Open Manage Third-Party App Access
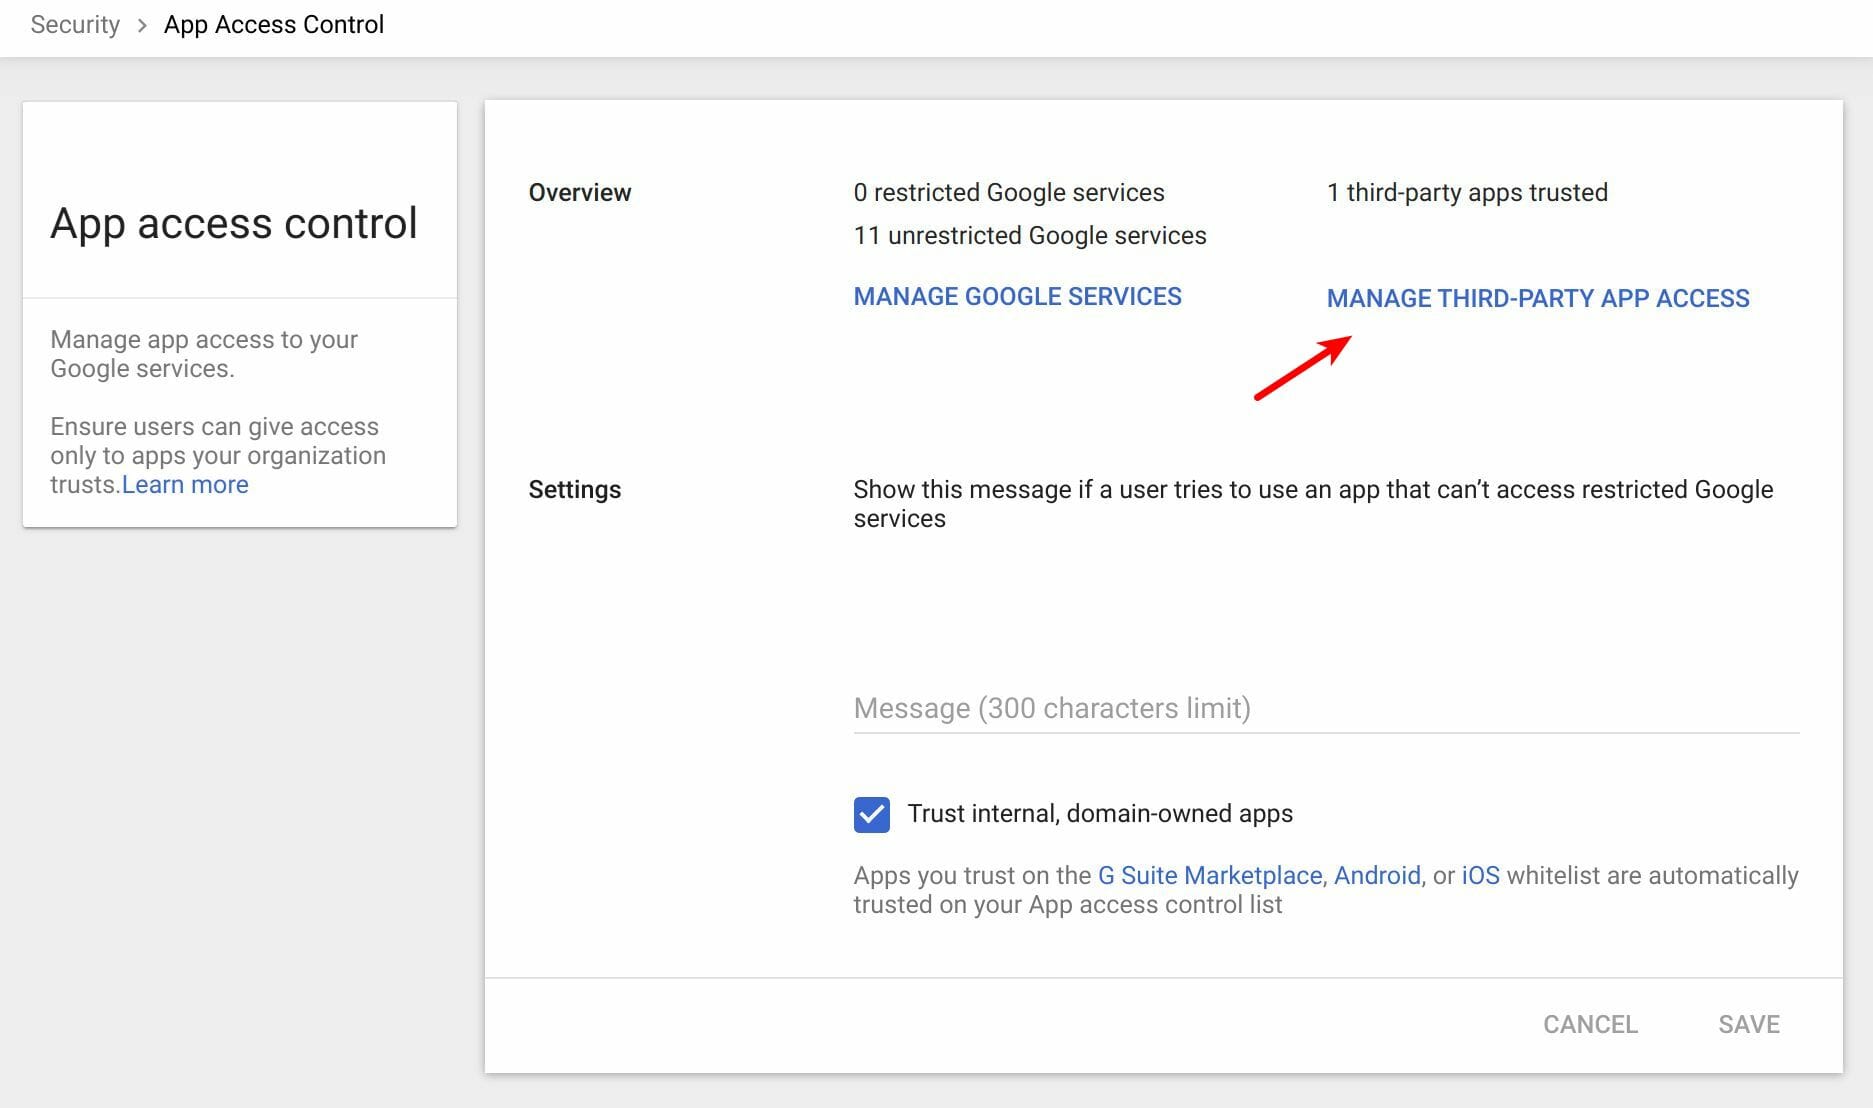 coord(1537,297)
